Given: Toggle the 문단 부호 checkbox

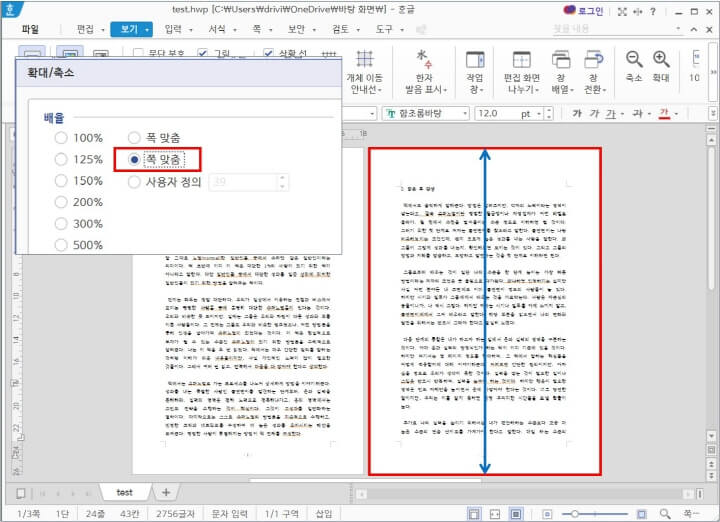Looking at the screenshot, I should (138, 53).
